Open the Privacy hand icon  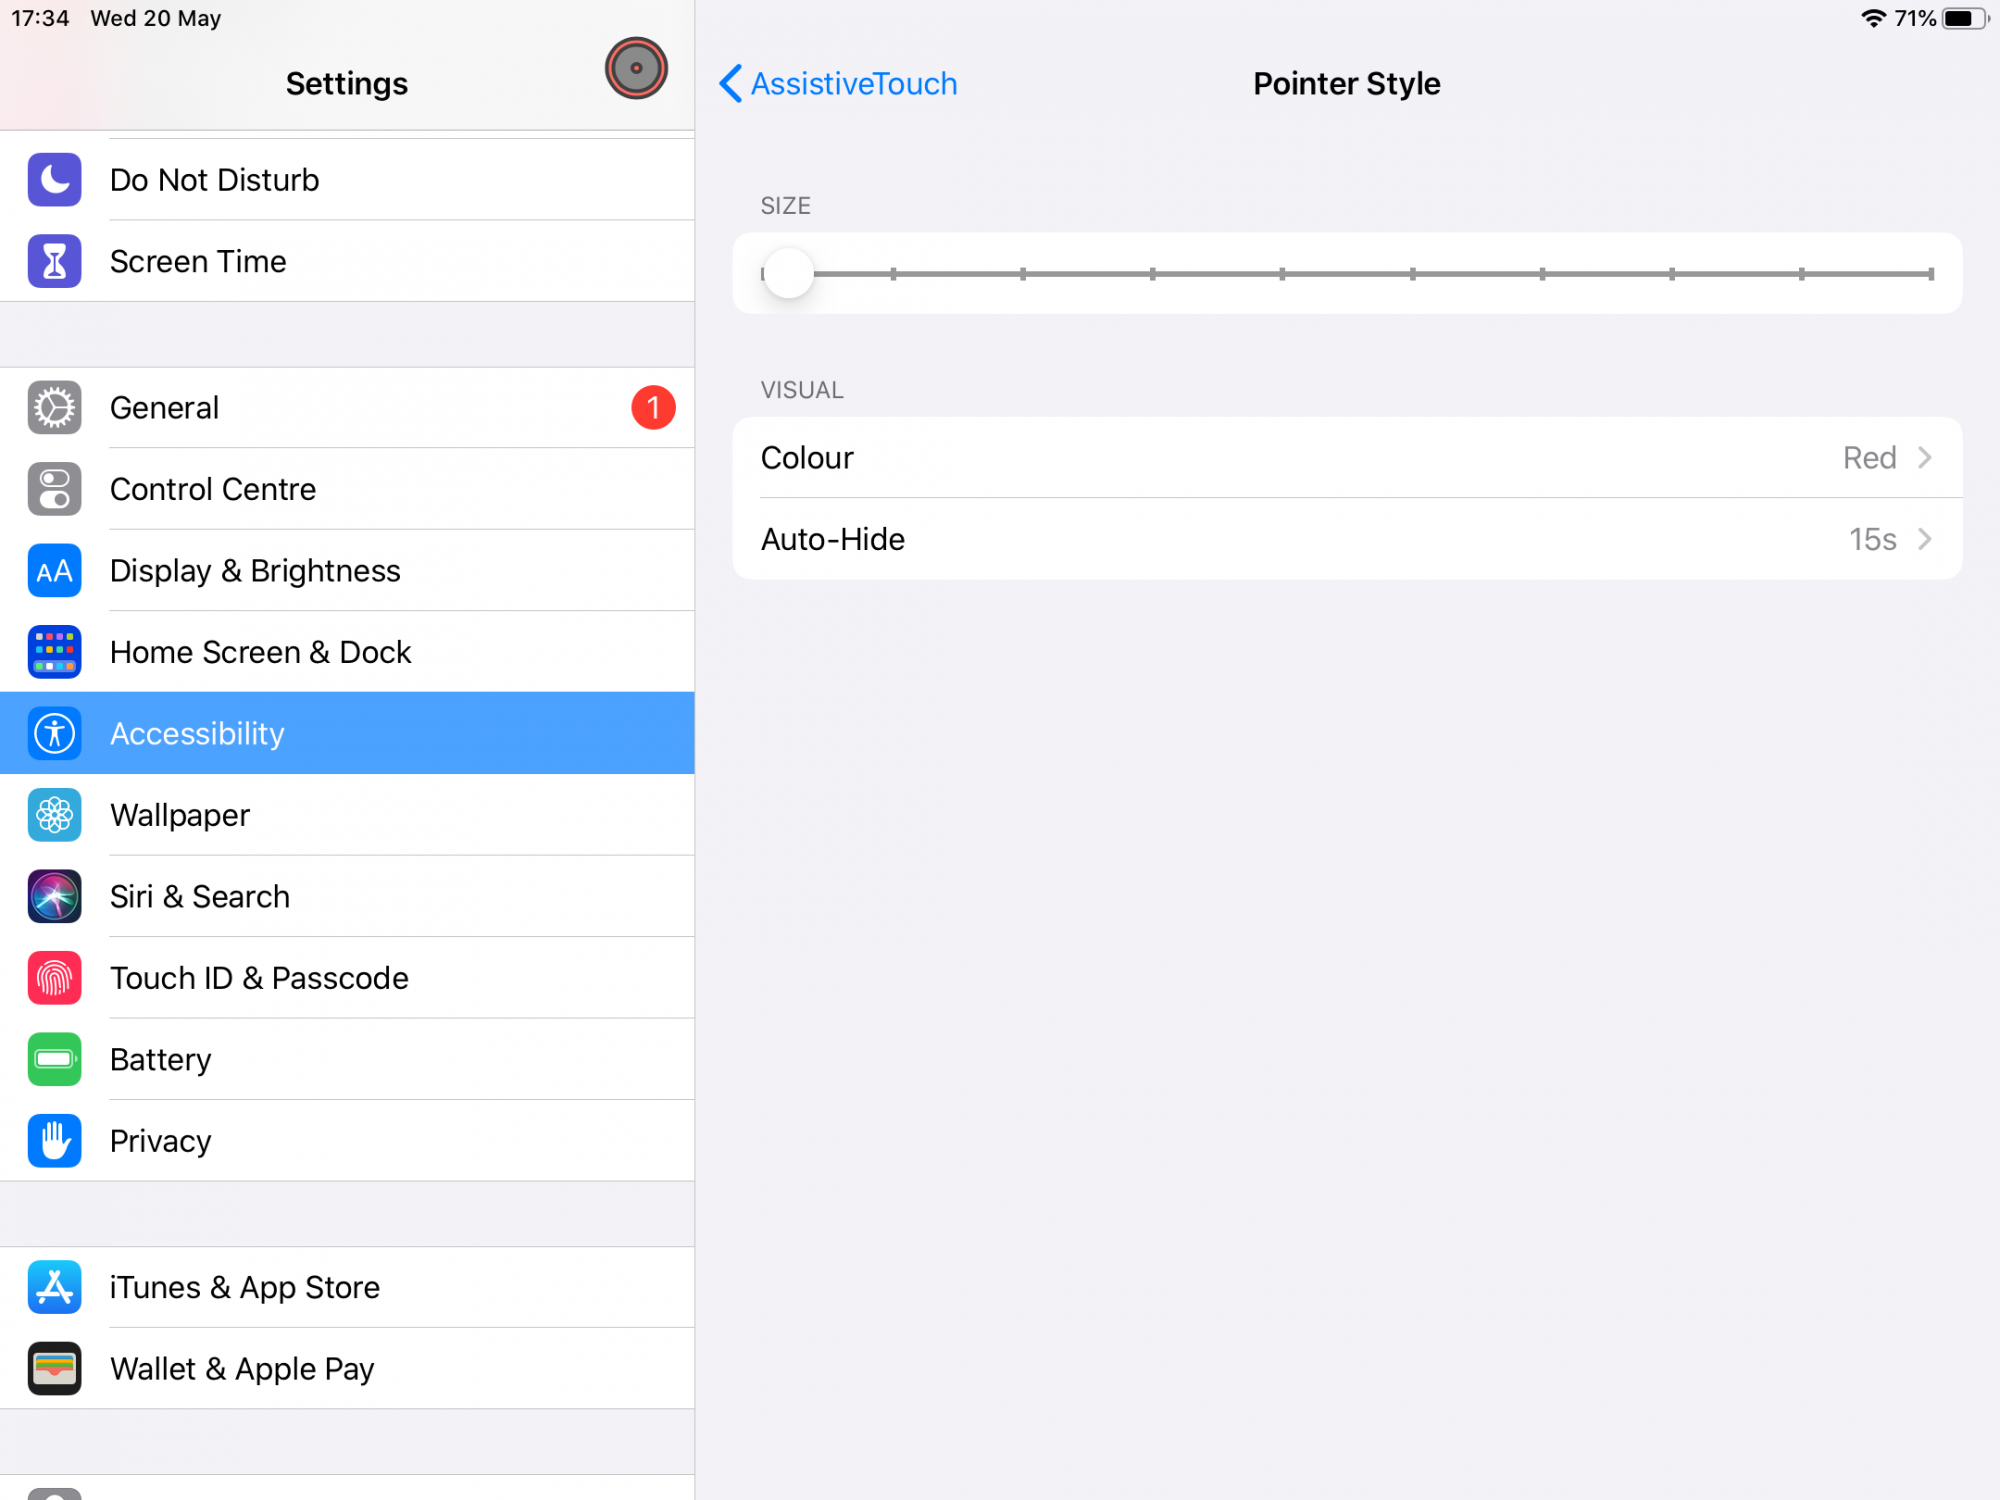click(x=54, y=1141)
